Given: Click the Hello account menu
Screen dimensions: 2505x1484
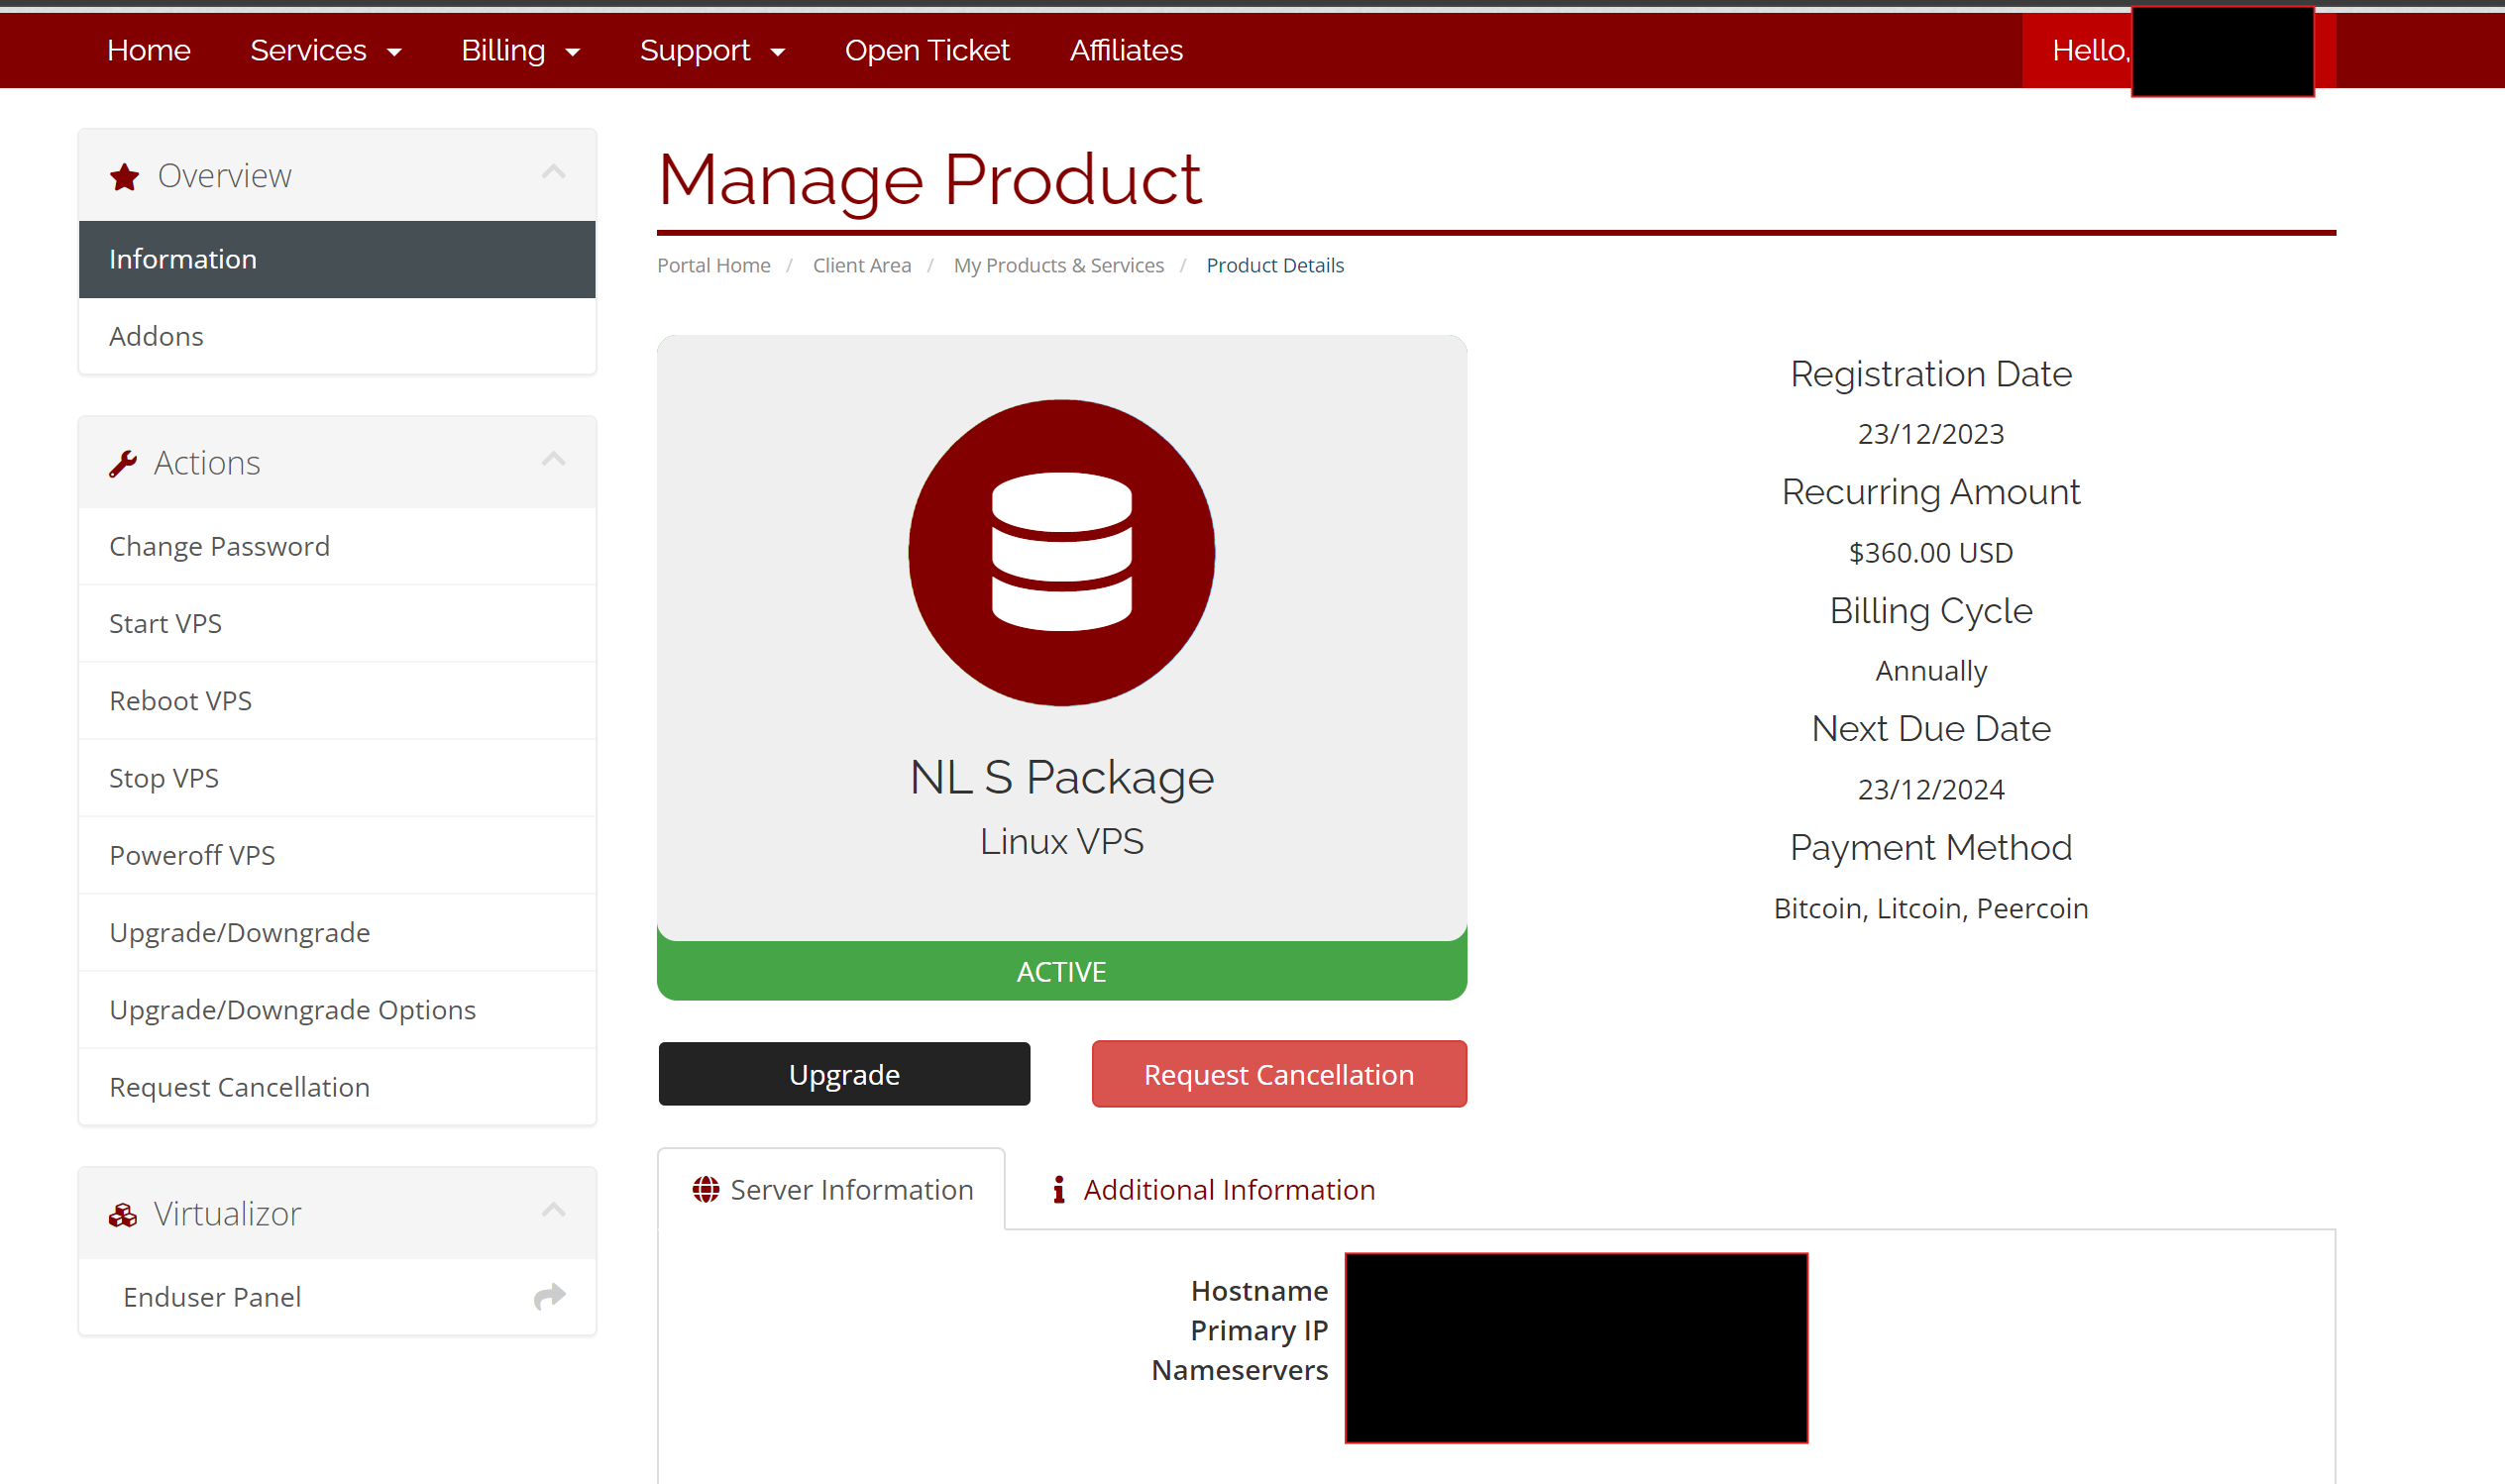Looking at the screenshot, I should [x=2179, y=50].
